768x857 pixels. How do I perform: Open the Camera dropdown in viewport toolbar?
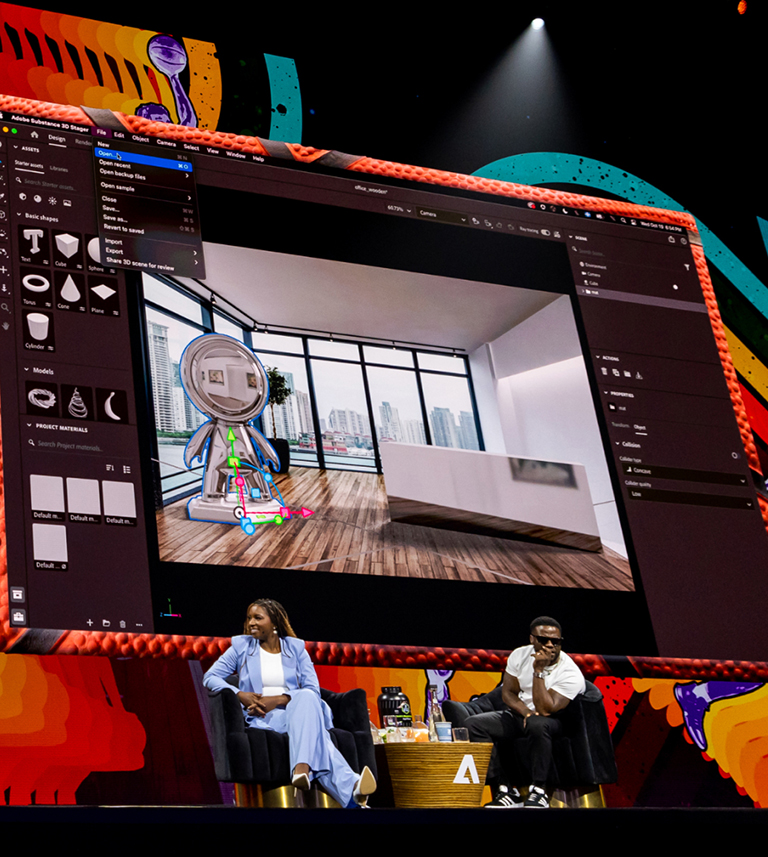(x=441, y=215)
